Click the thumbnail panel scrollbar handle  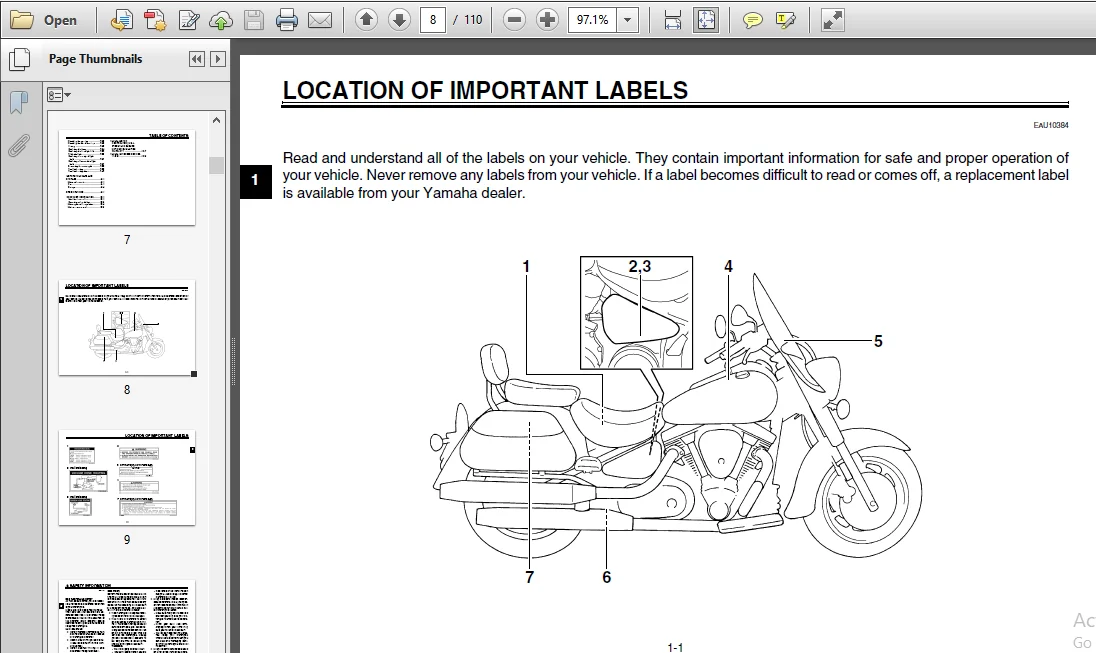tap(217, 165)
